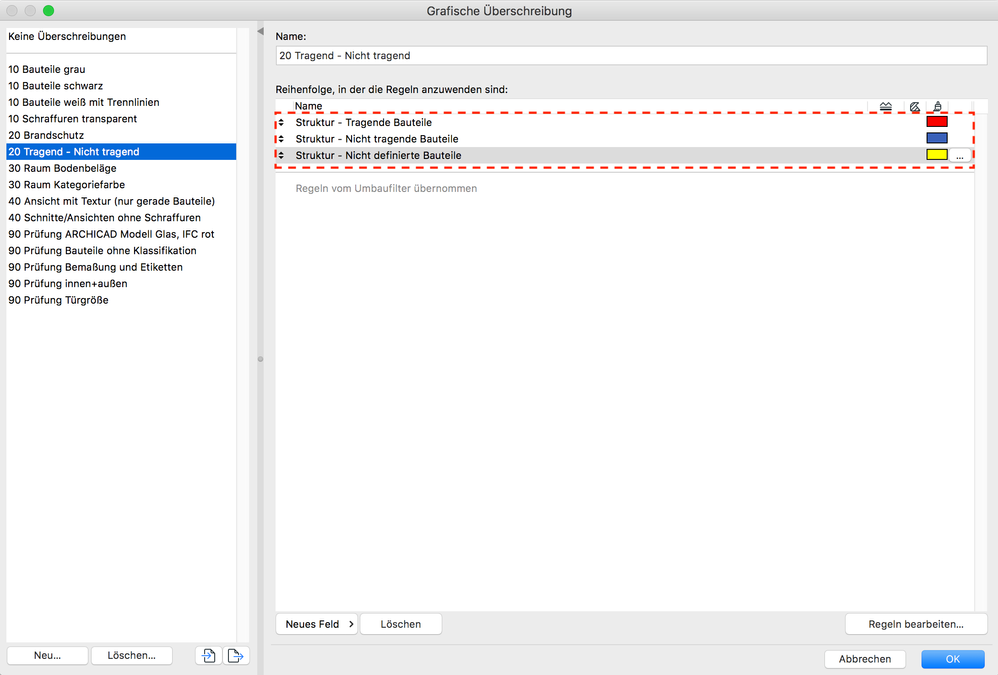Select 40 Schnitte/Ansichten ohne Schraffuren
The width and height of the screenshot is (998, 675).
(122, 218)
